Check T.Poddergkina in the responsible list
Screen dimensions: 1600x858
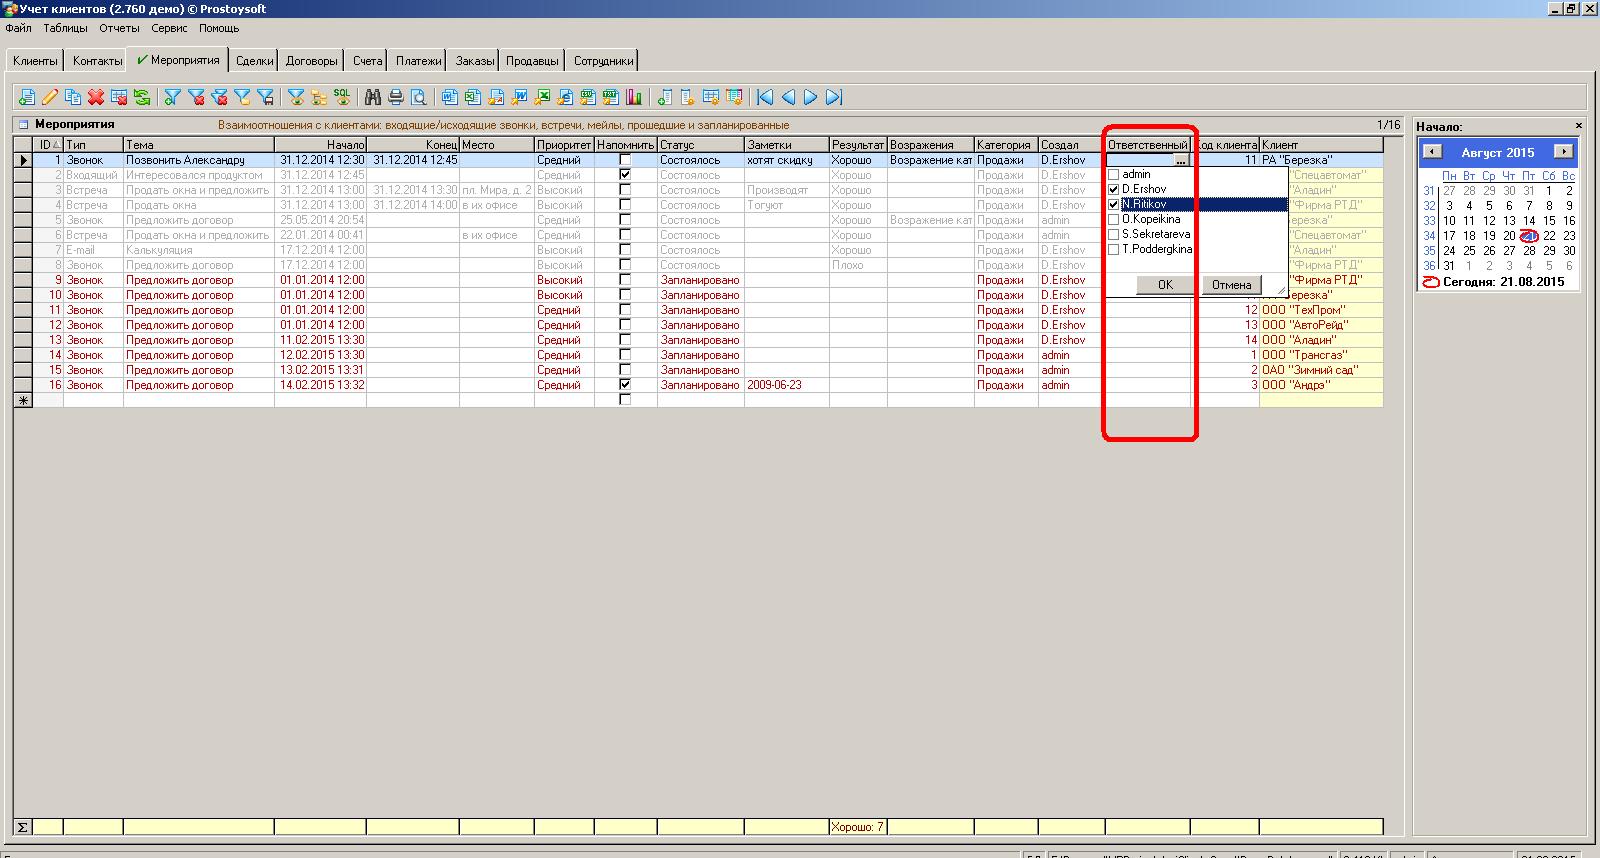[1114, 250]
